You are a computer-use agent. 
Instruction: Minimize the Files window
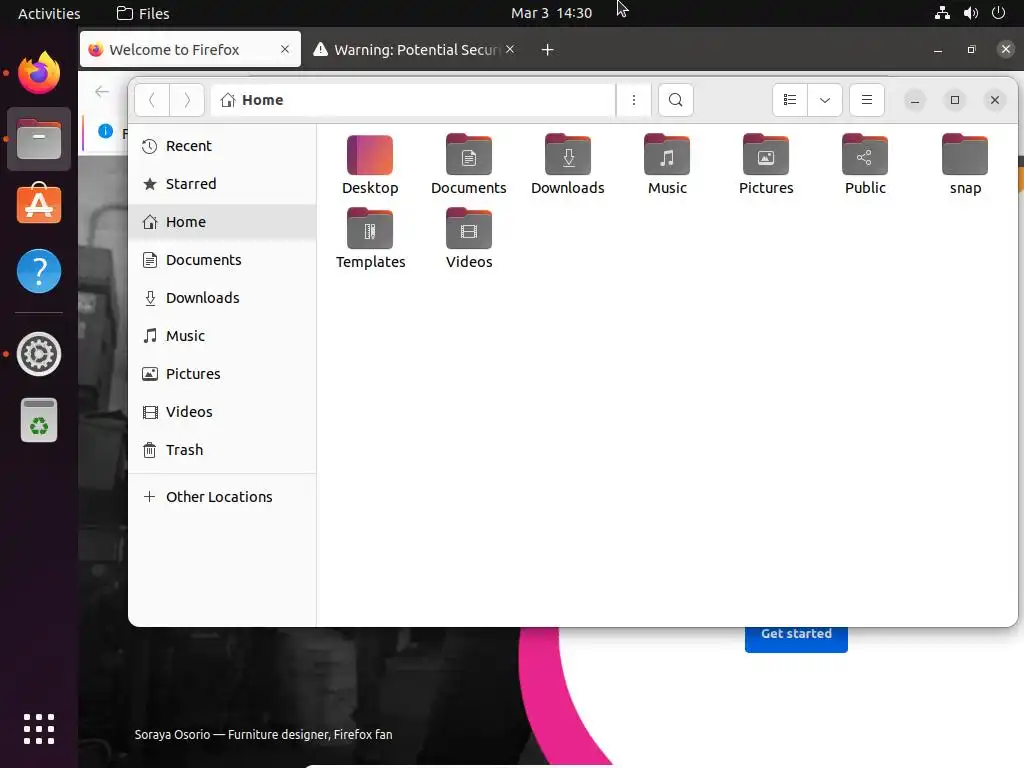[x=914, y=100]
